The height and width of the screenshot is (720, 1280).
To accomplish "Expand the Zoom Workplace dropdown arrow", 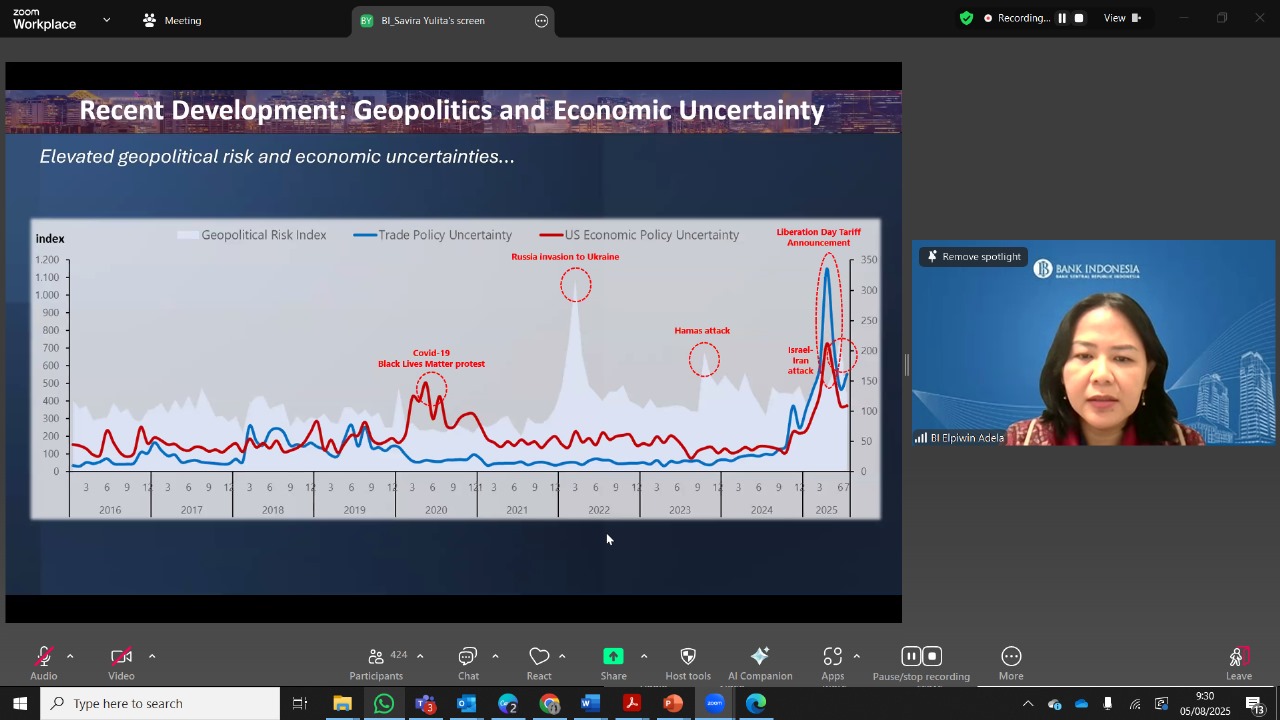I will tap(107, 20).
